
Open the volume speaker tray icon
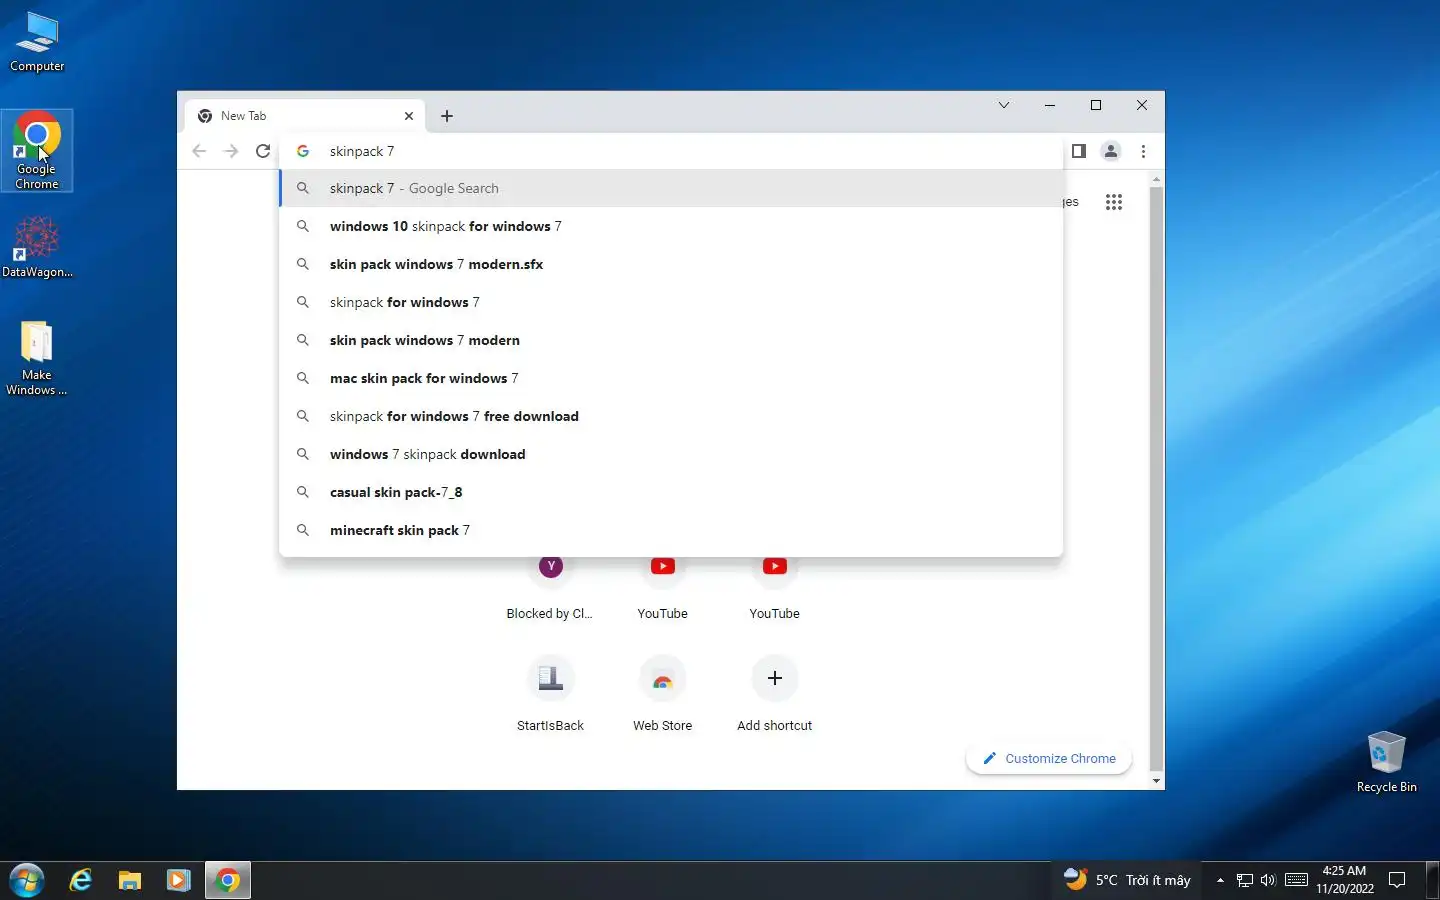pos(1268,880)
